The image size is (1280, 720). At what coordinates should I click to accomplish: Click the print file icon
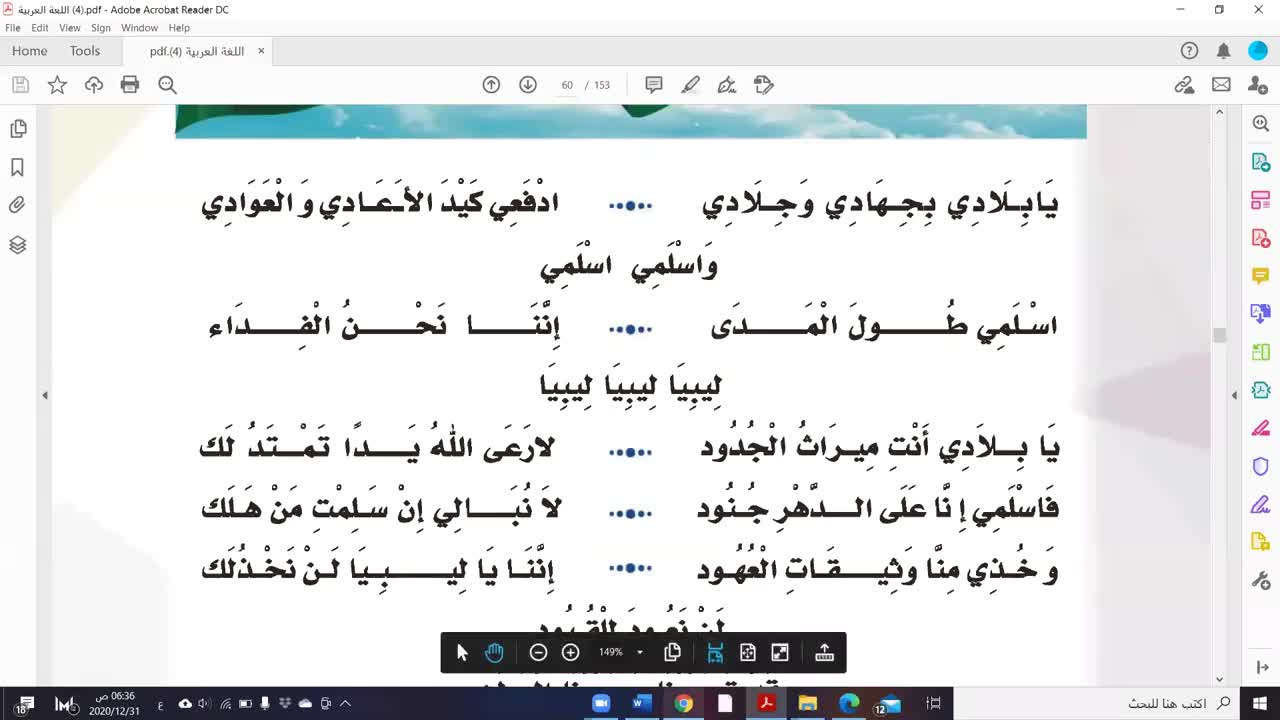pos(130,85)
